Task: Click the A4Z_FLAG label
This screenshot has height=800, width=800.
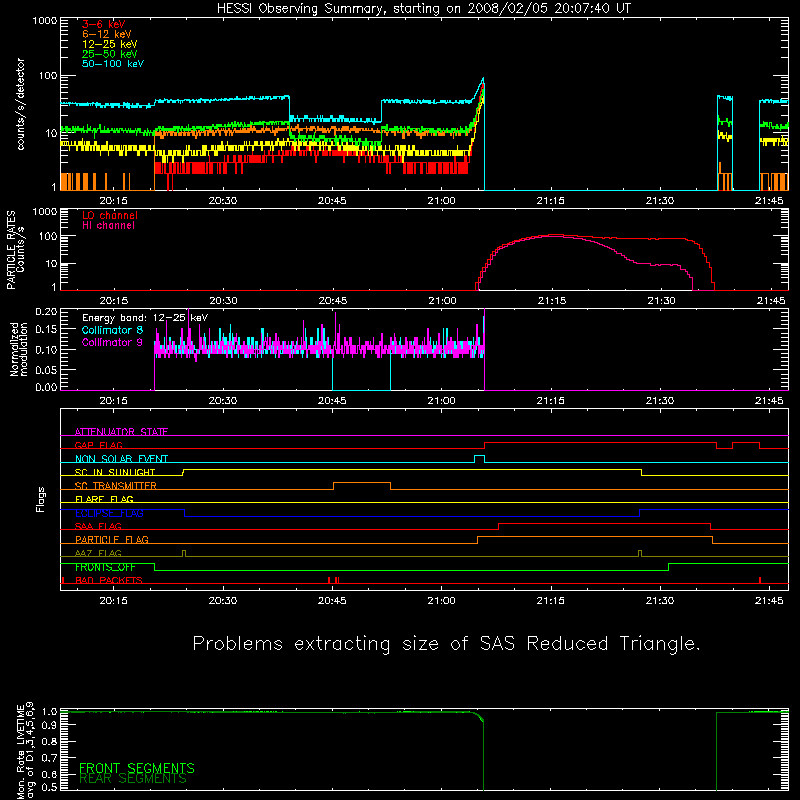Action: click(x=98, y=553)
